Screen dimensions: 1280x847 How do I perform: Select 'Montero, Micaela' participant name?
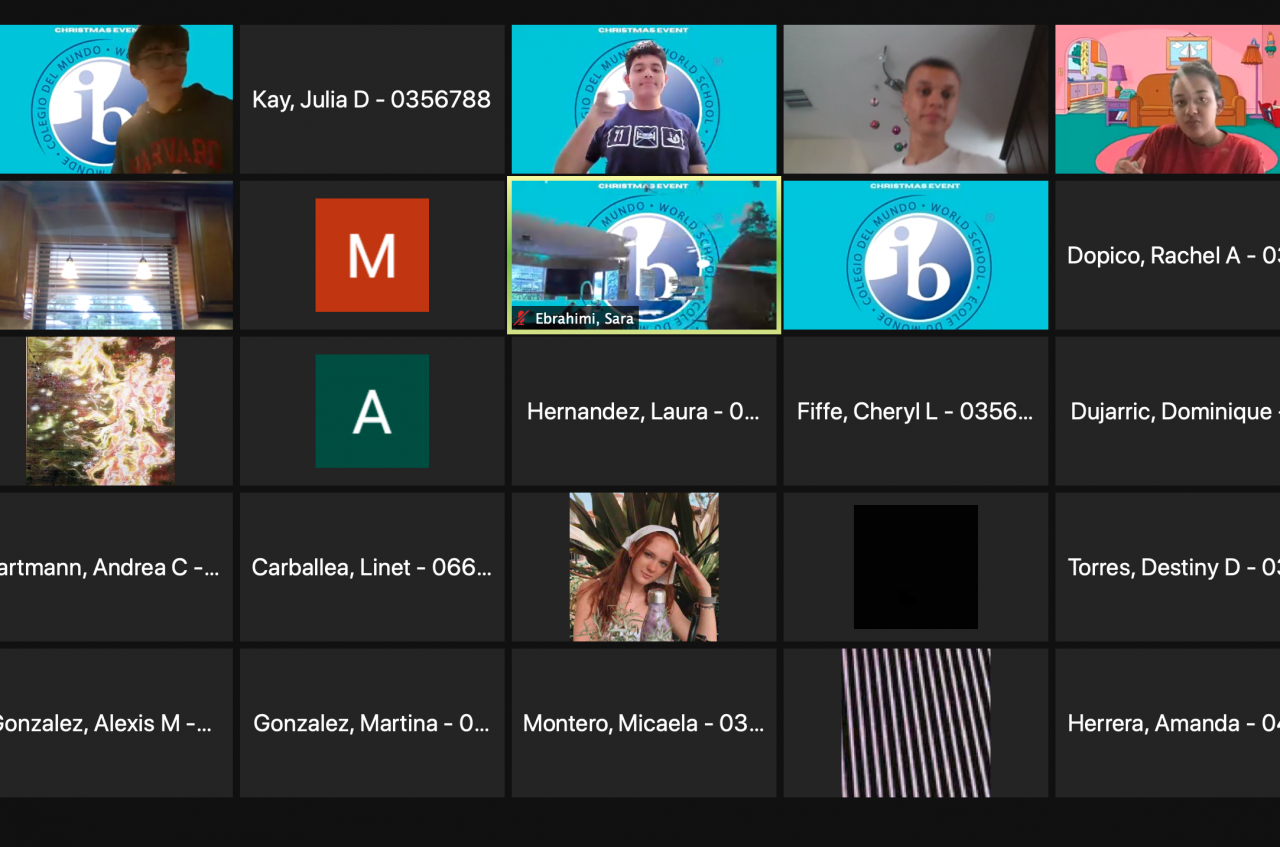point(644,723)
